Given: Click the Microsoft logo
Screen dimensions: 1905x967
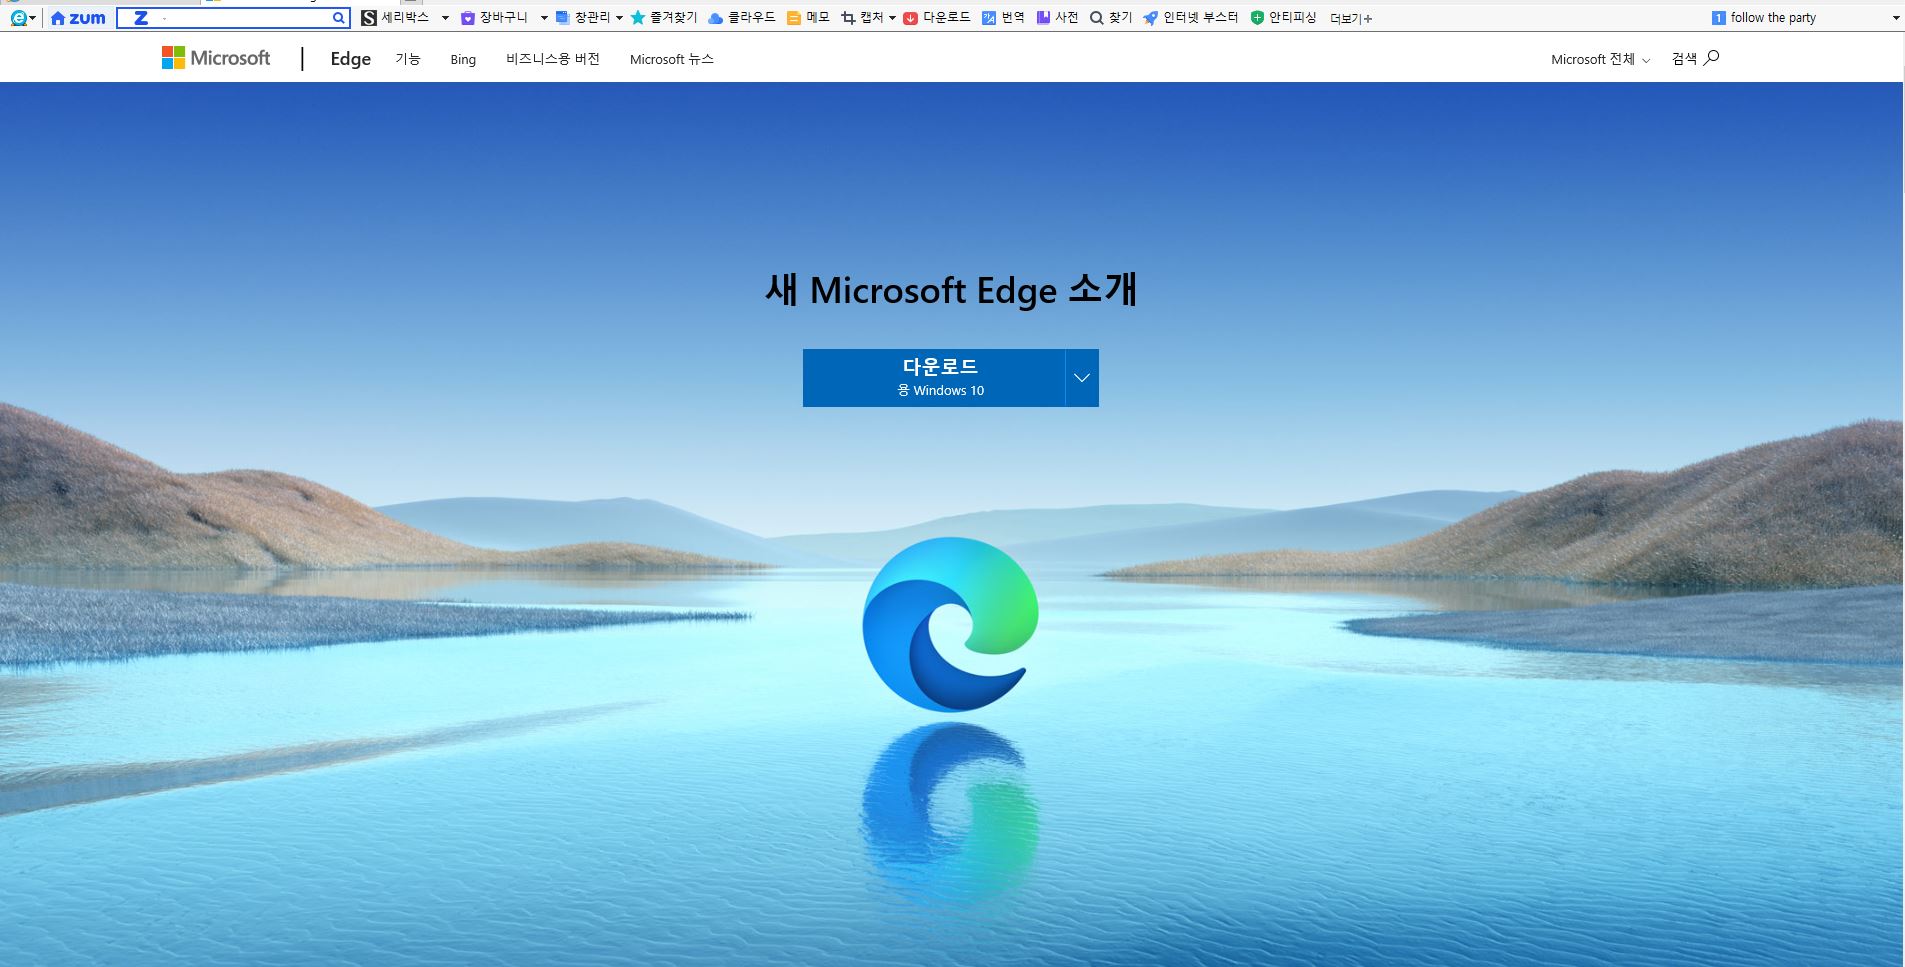Looking at the screenshot, I should (x=216, y=58).
